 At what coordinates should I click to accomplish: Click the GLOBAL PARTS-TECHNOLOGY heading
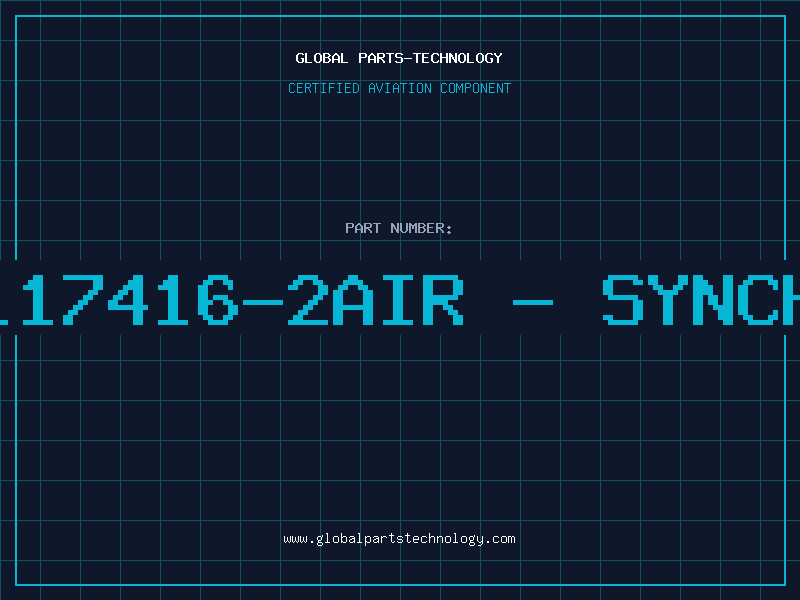399,58
